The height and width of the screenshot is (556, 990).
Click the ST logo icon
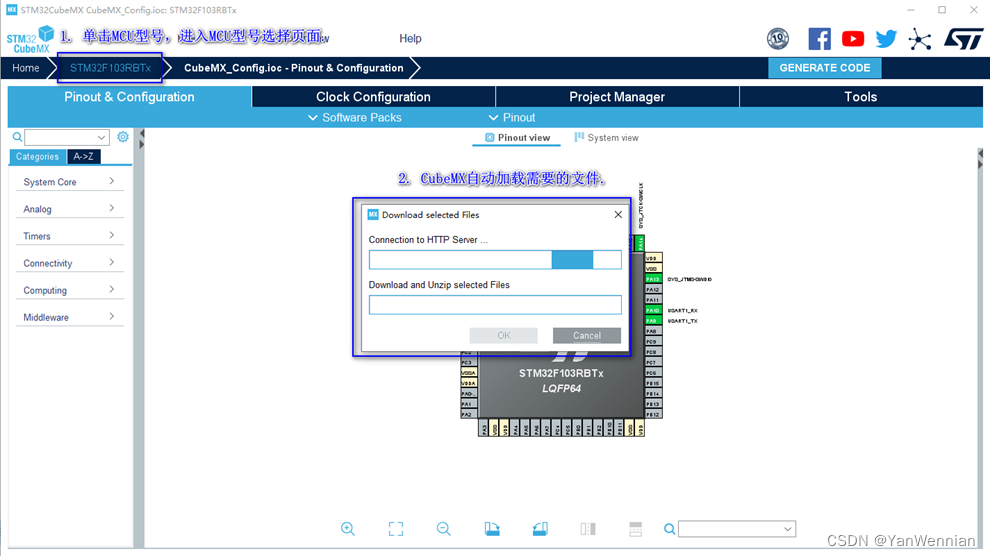coord(963,38)
